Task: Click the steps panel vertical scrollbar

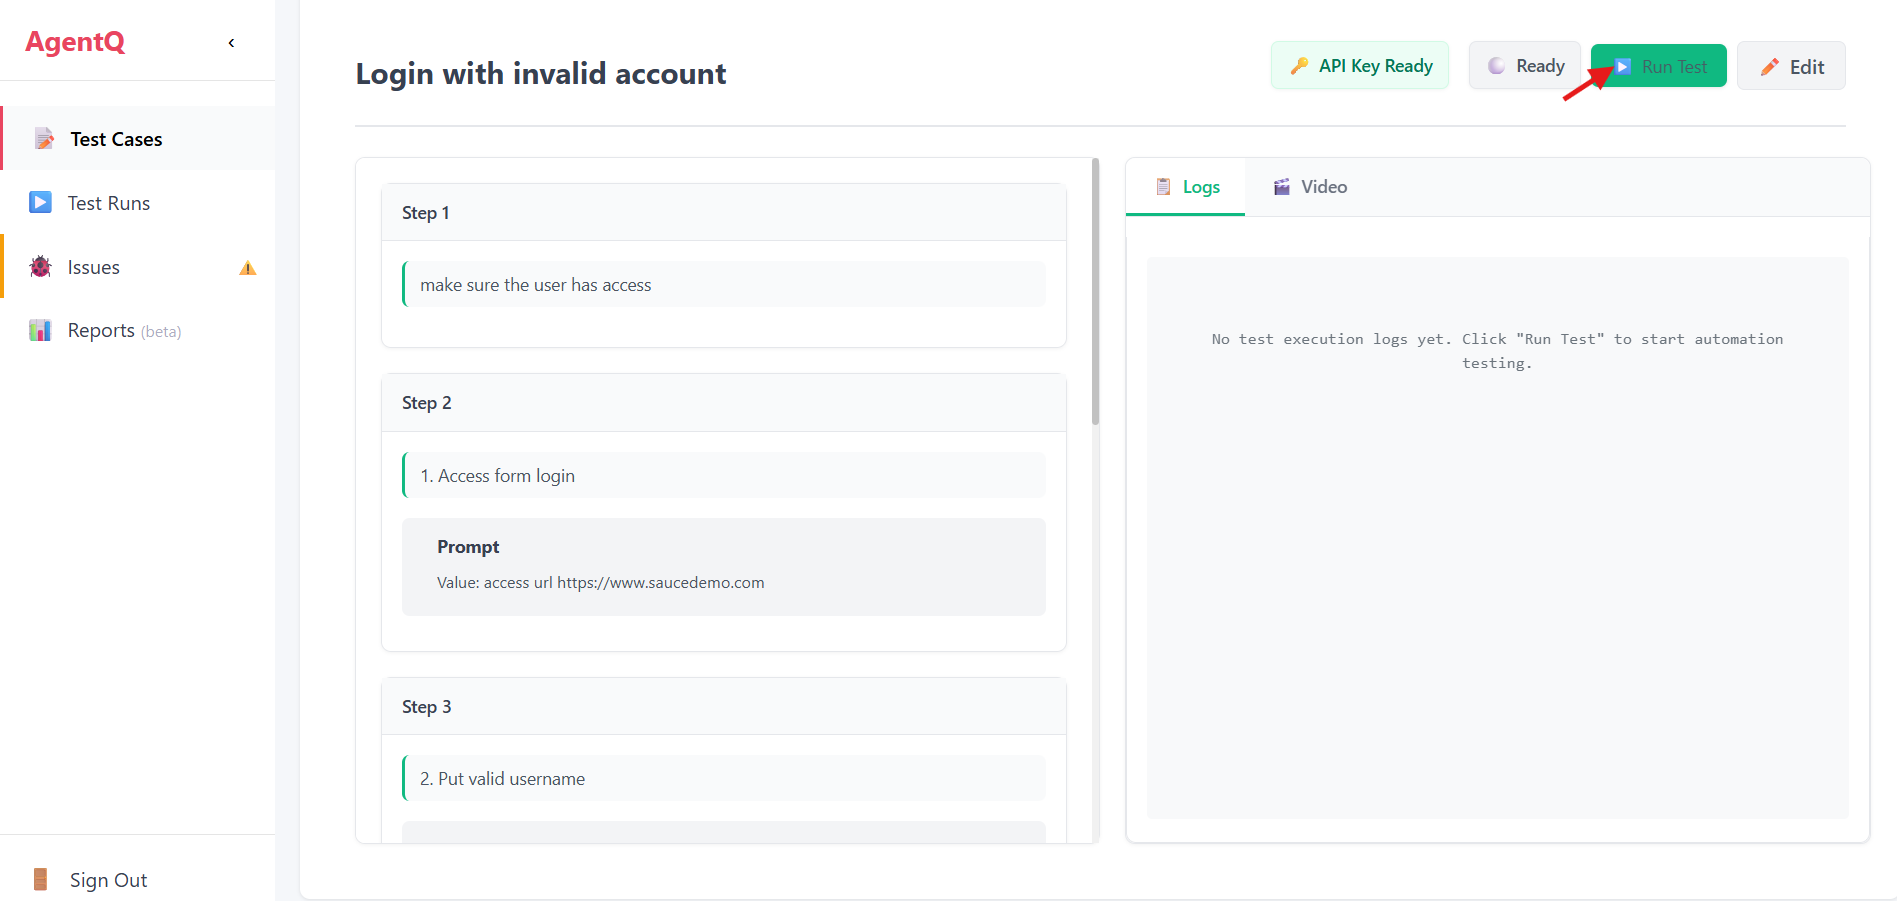Action: [x=1096, y=292]
